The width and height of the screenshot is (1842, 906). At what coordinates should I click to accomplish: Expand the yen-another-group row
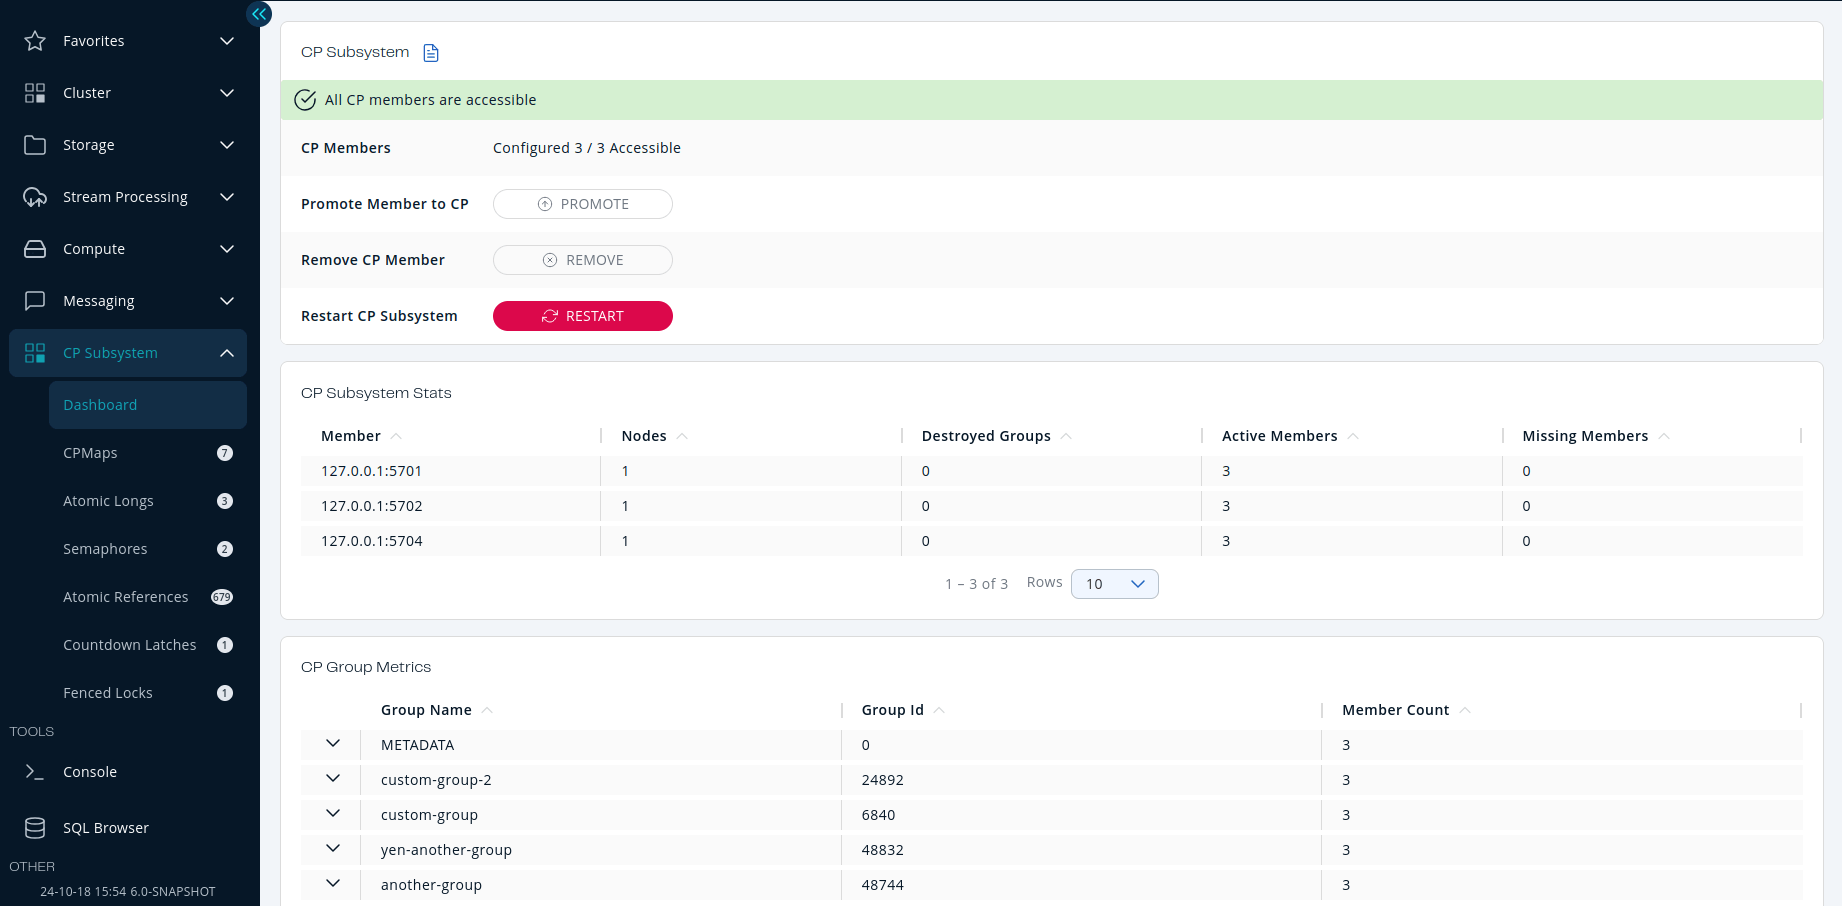point(333,849)
